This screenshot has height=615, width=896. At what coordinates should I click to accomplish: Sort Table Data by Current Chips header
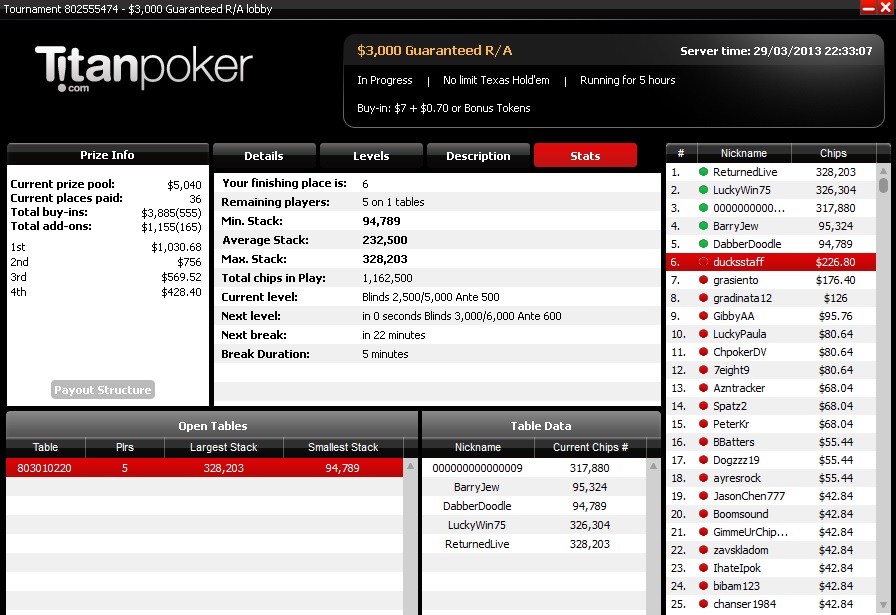[590, 447]
